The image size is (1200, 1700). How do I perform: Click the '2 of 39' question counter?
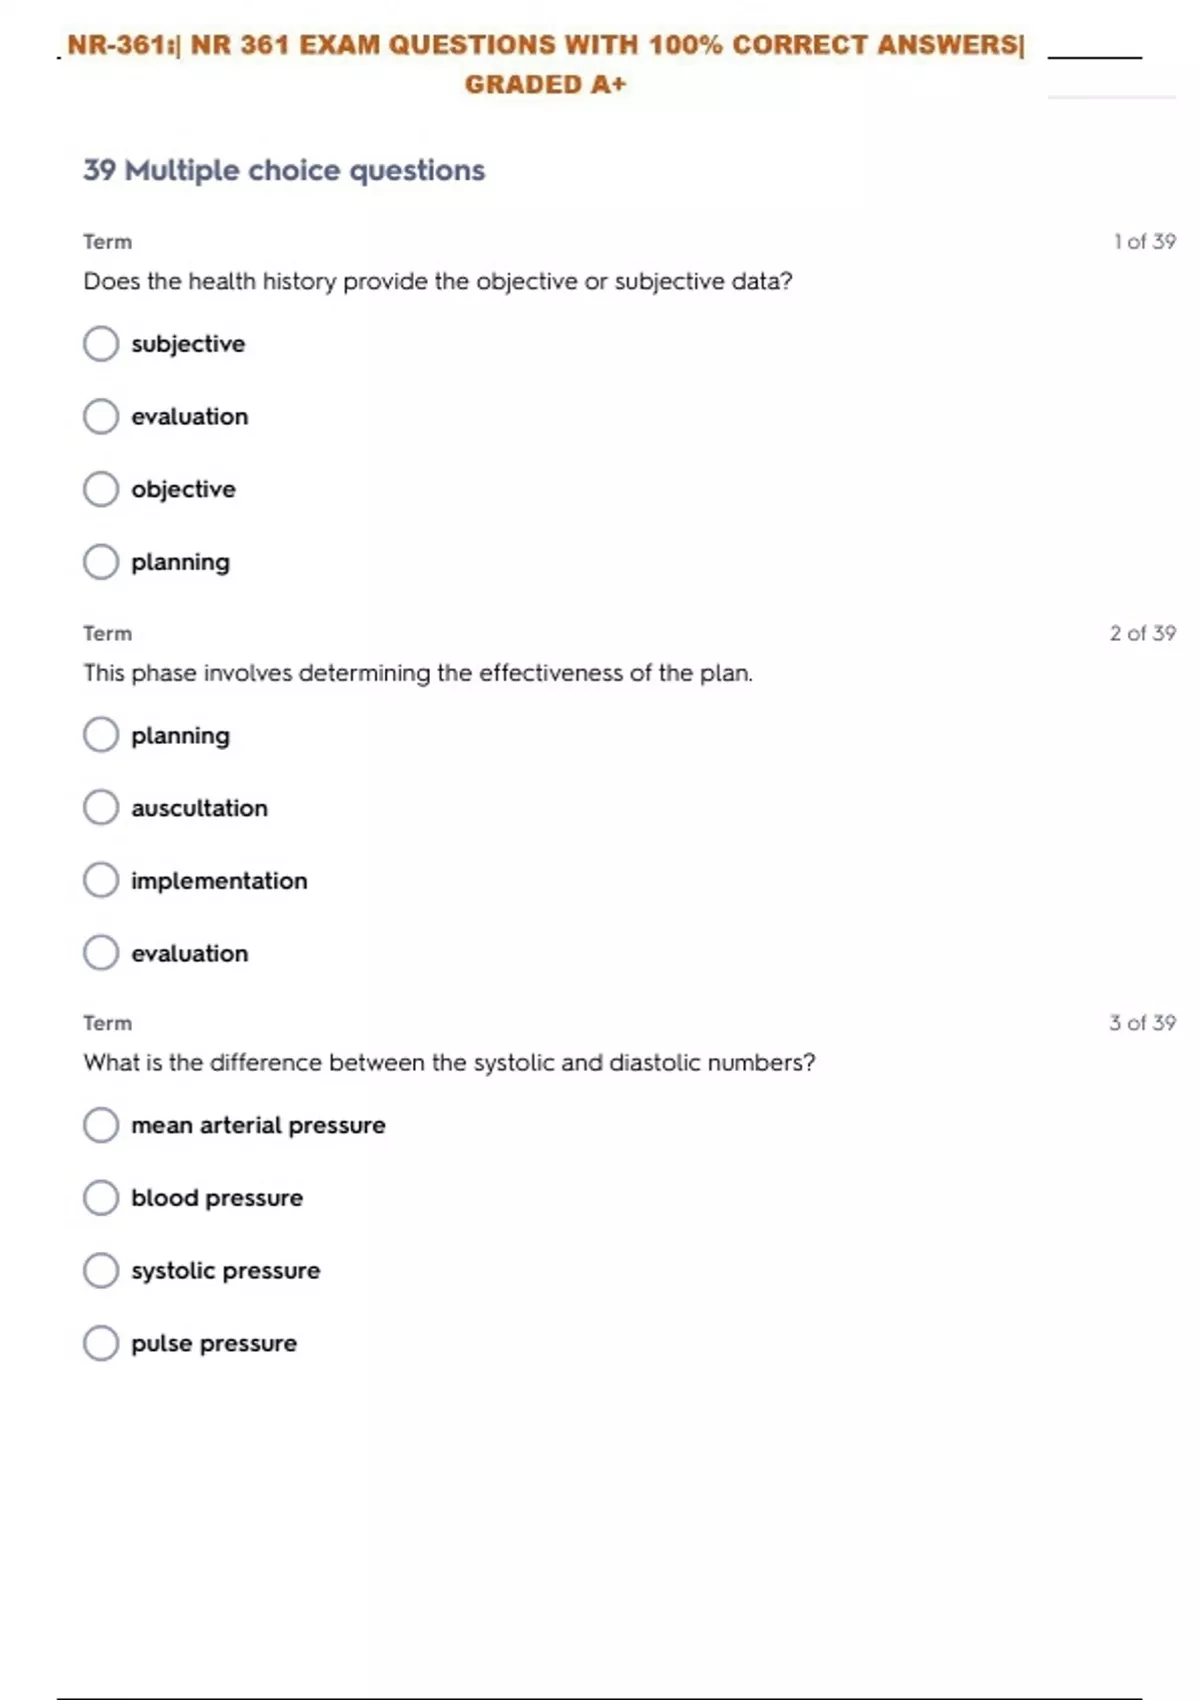[x=1142, y=633]
